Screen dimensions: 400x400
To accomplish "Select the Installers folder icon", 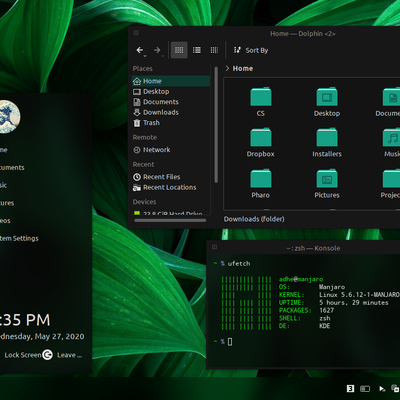I will pos(327,138).
